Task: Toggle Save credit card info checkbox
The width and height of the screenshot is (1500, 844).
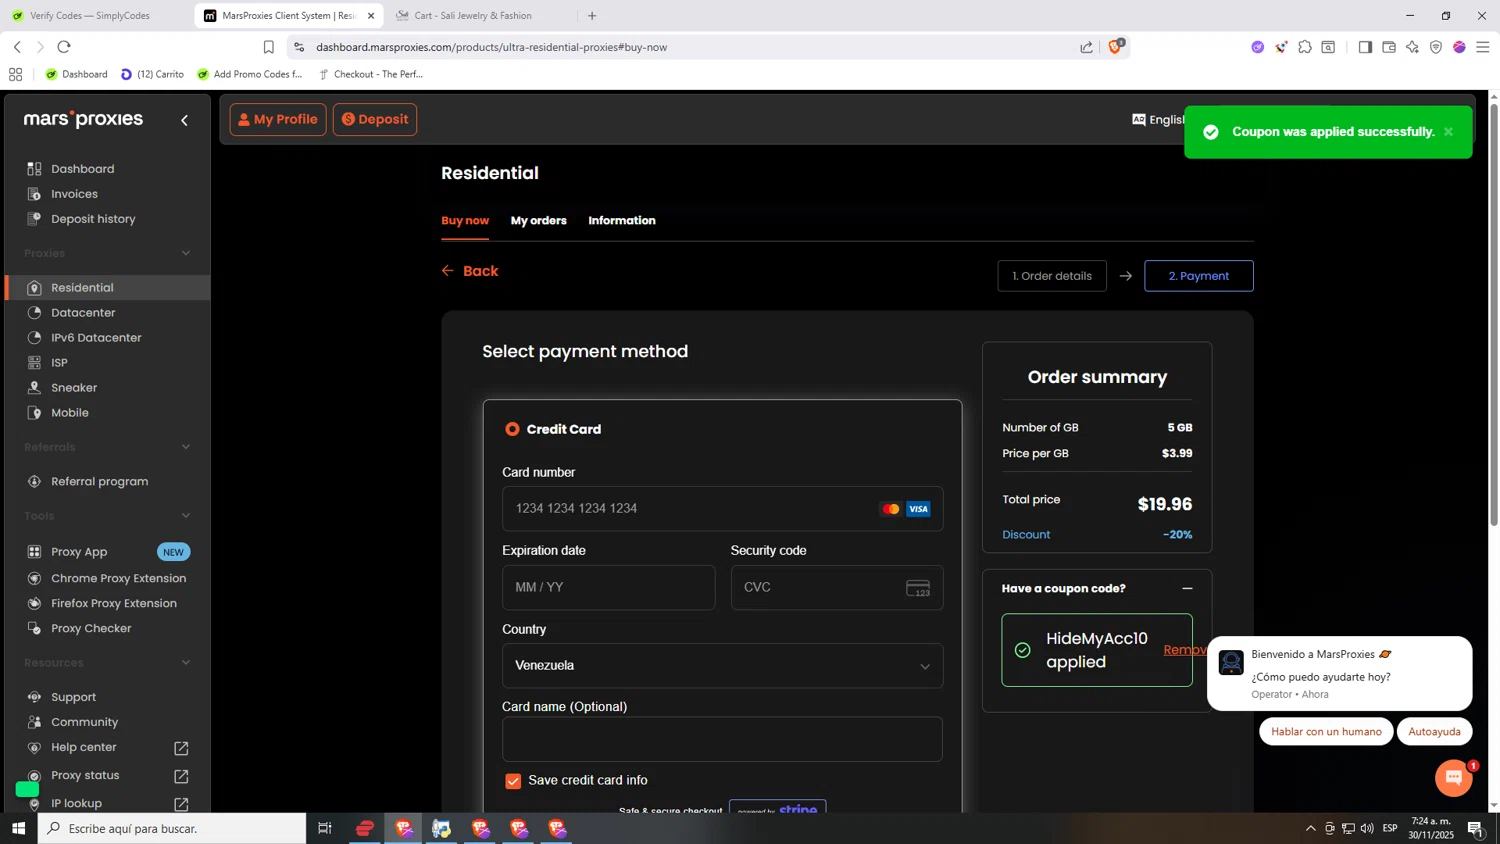Action: click(513, 781)
